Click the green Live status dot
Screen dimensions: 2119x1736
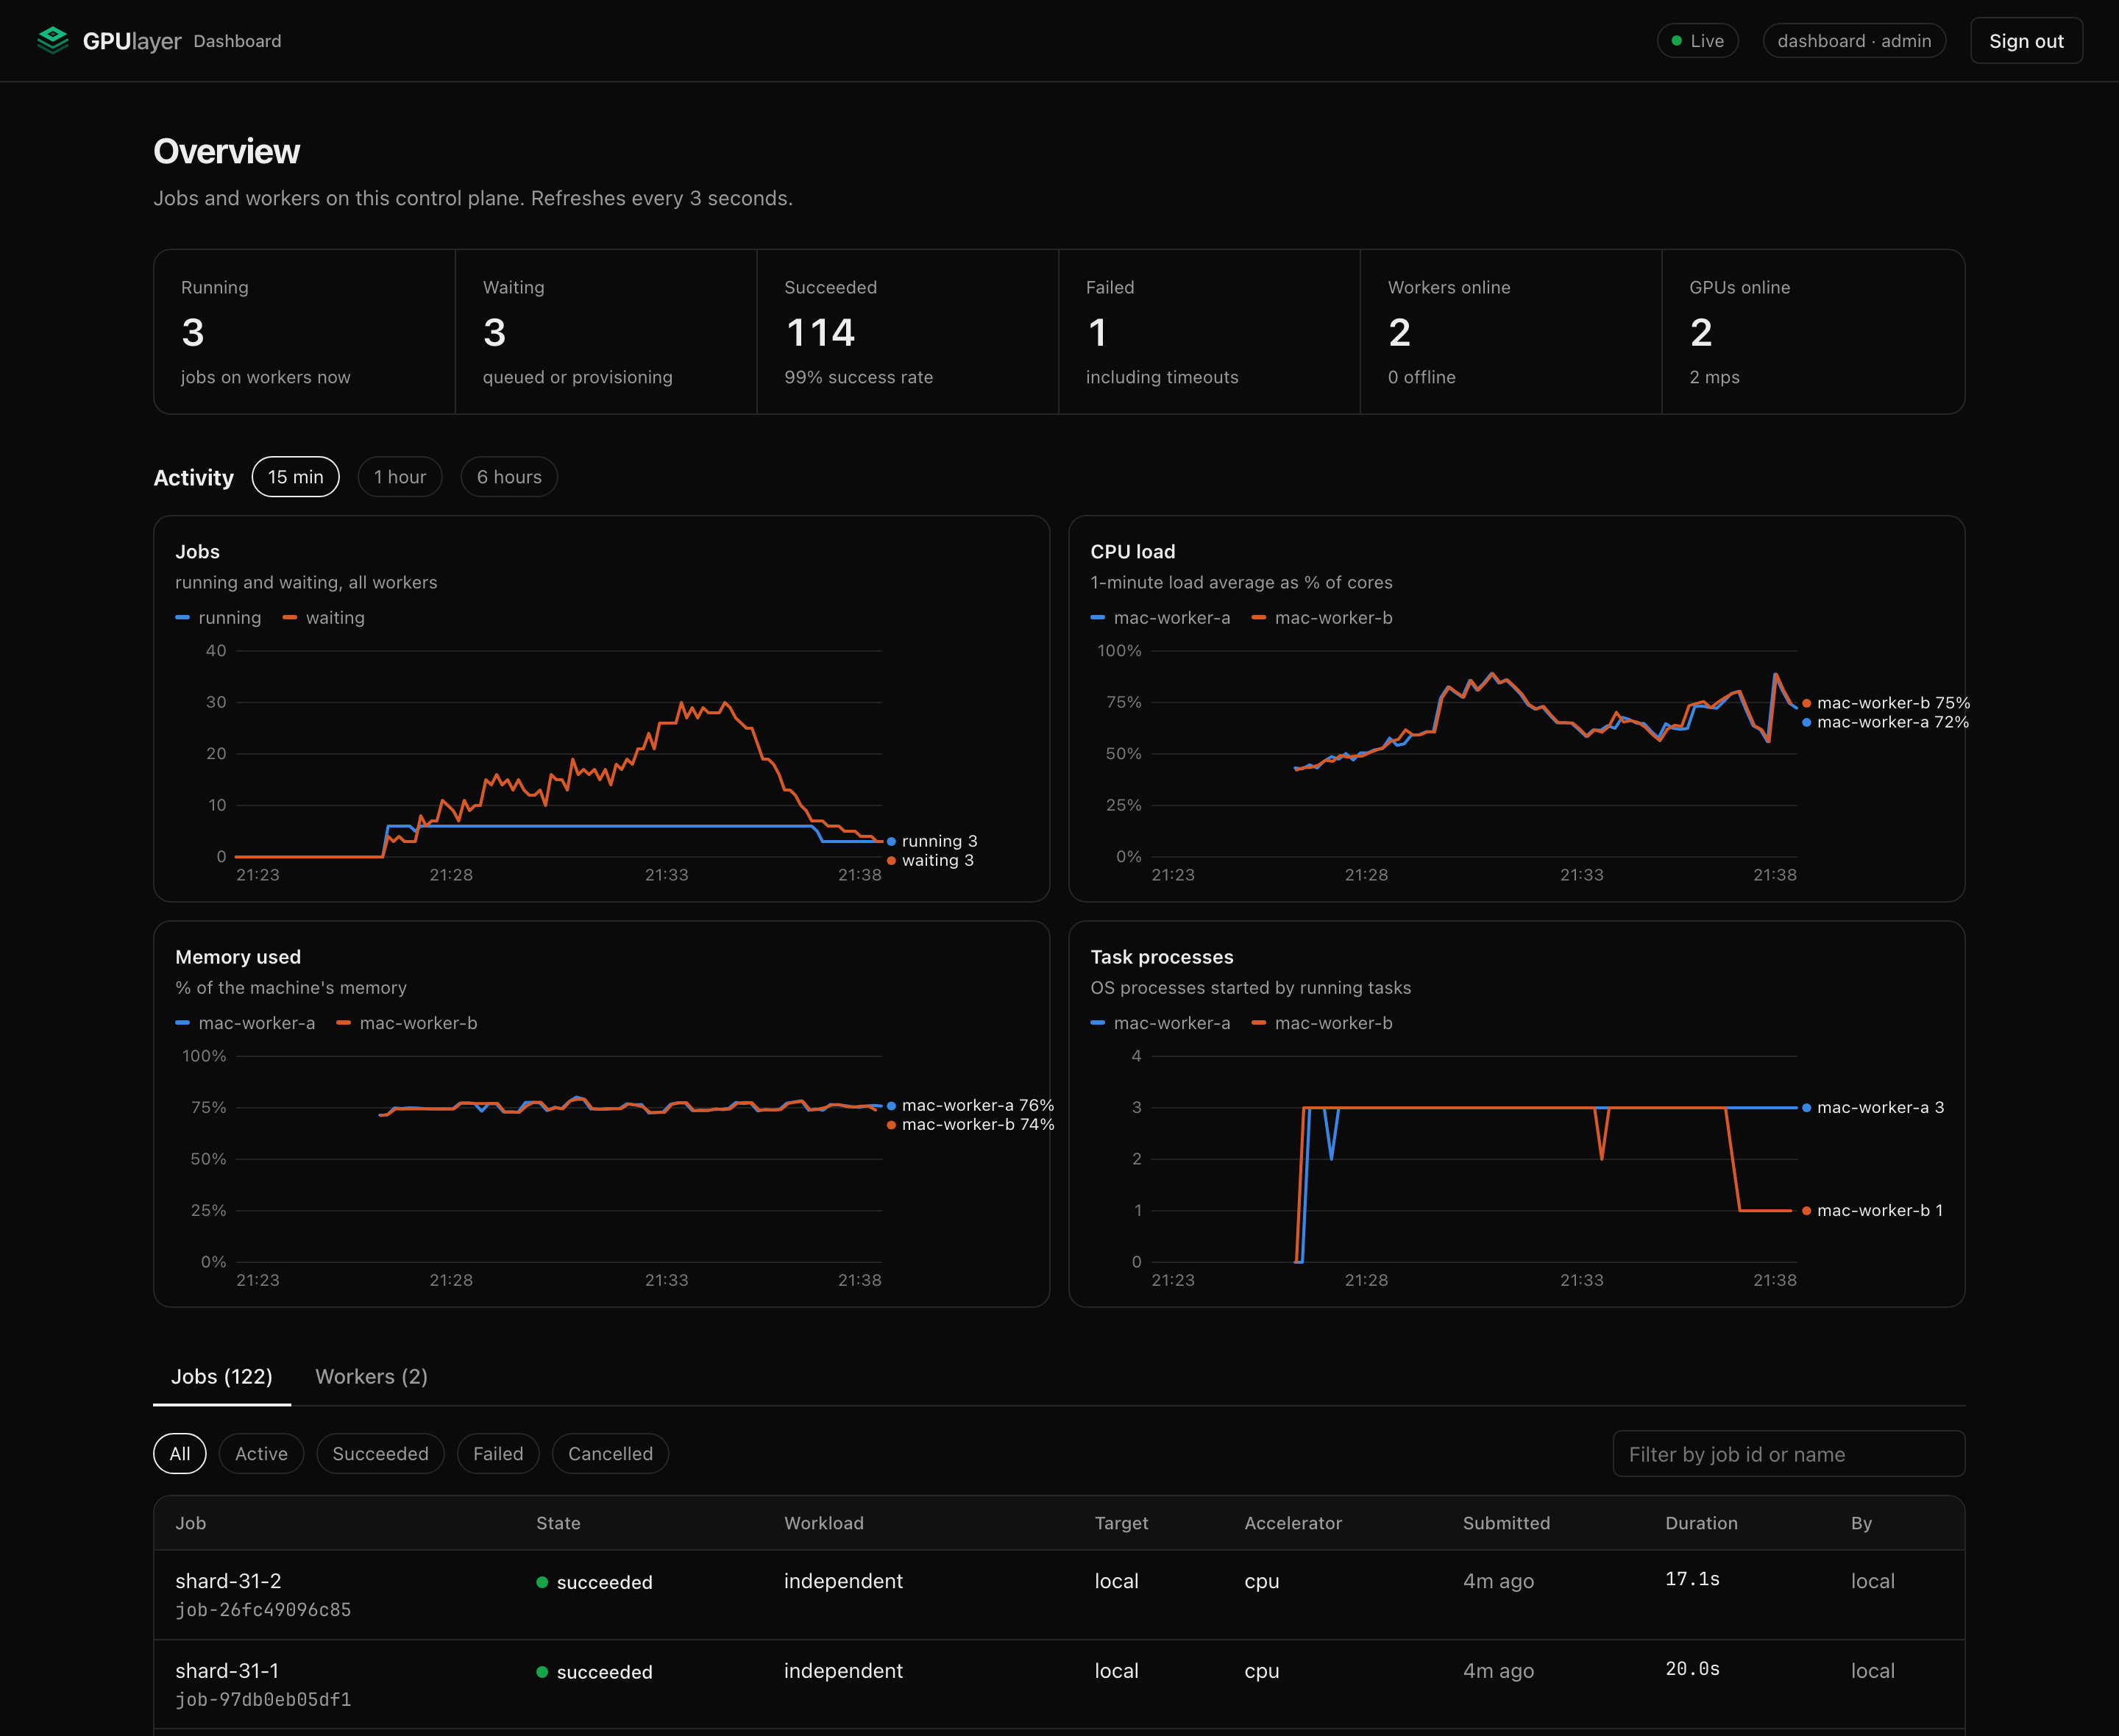point(1677,41)
